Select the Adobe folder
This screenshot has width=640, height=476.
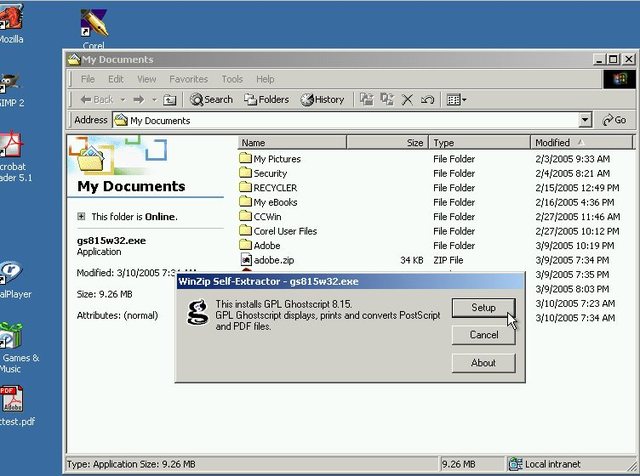click(260, 245)
